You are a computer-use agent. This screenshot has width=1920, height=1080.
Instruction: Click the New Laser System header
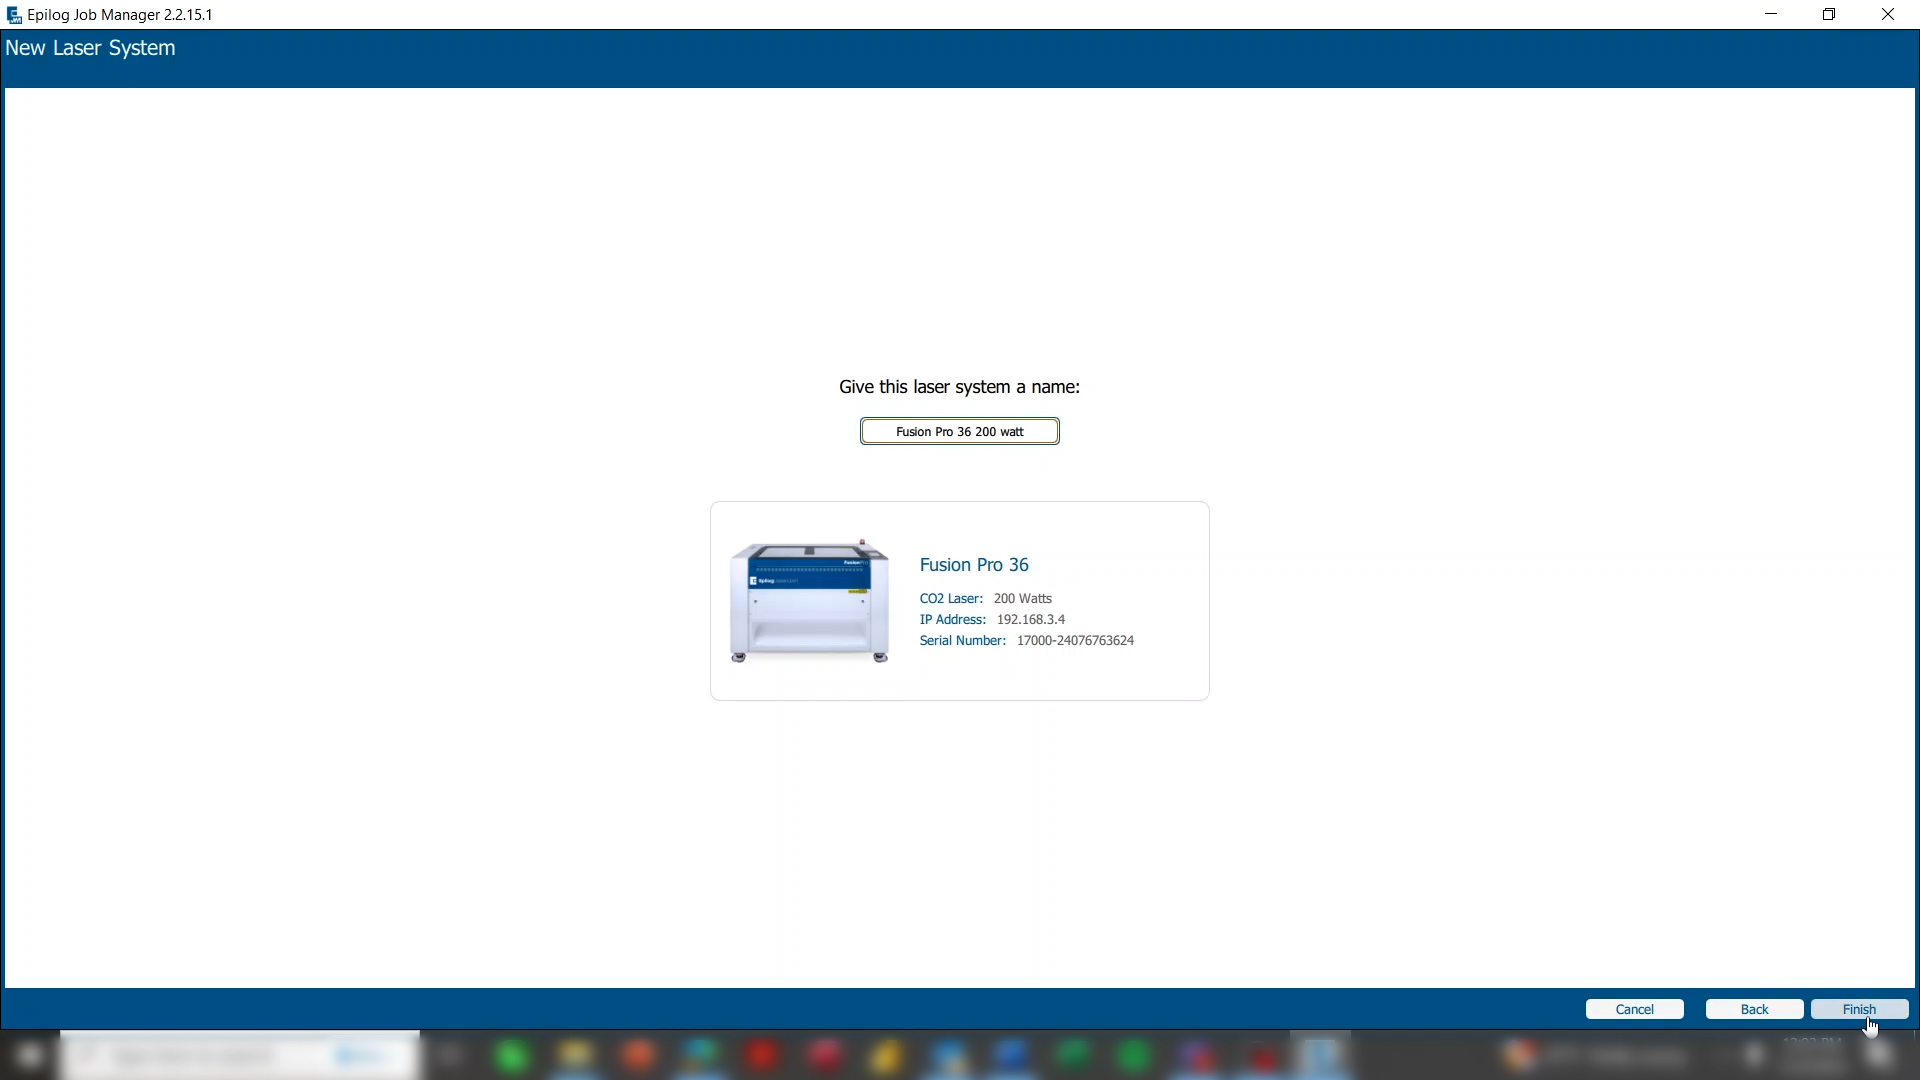pos(90,48)
